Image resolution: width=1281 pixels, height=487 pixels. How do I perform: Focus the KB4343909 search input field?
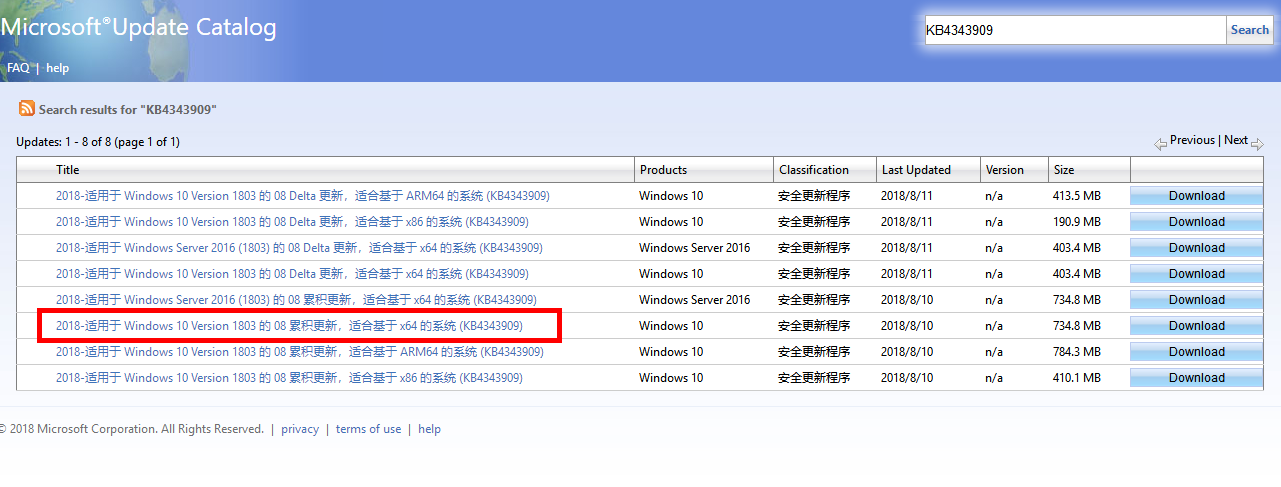1074,30
